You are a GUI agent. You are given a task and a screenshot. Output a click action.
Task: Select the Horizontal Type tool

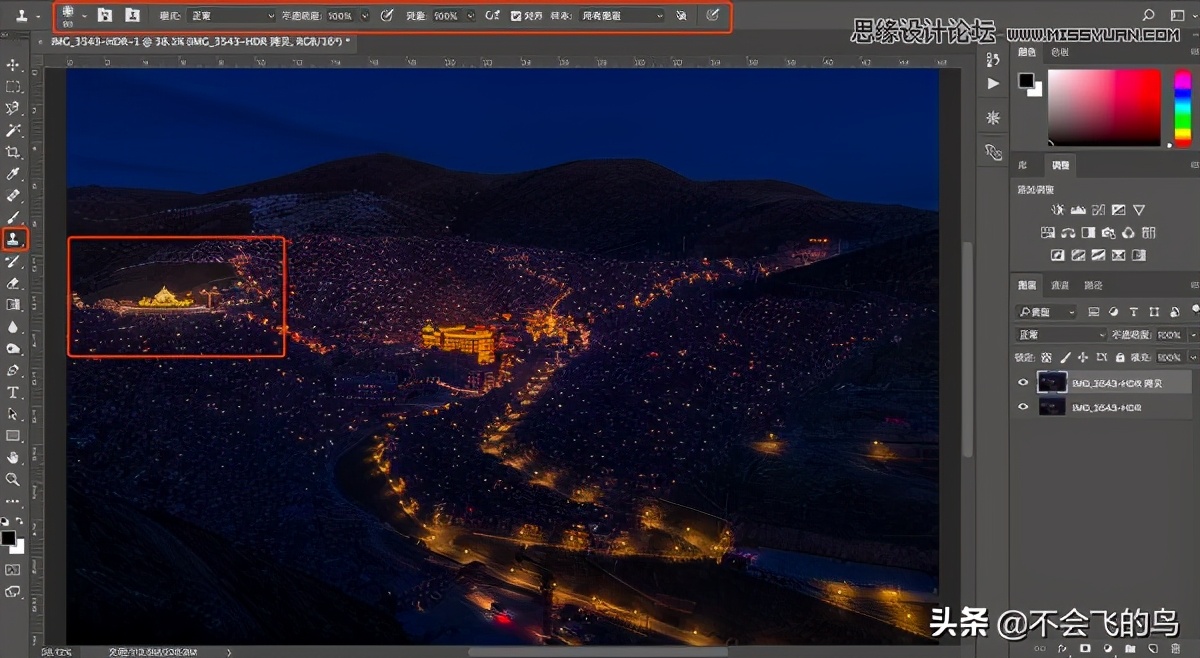[14, 394]
